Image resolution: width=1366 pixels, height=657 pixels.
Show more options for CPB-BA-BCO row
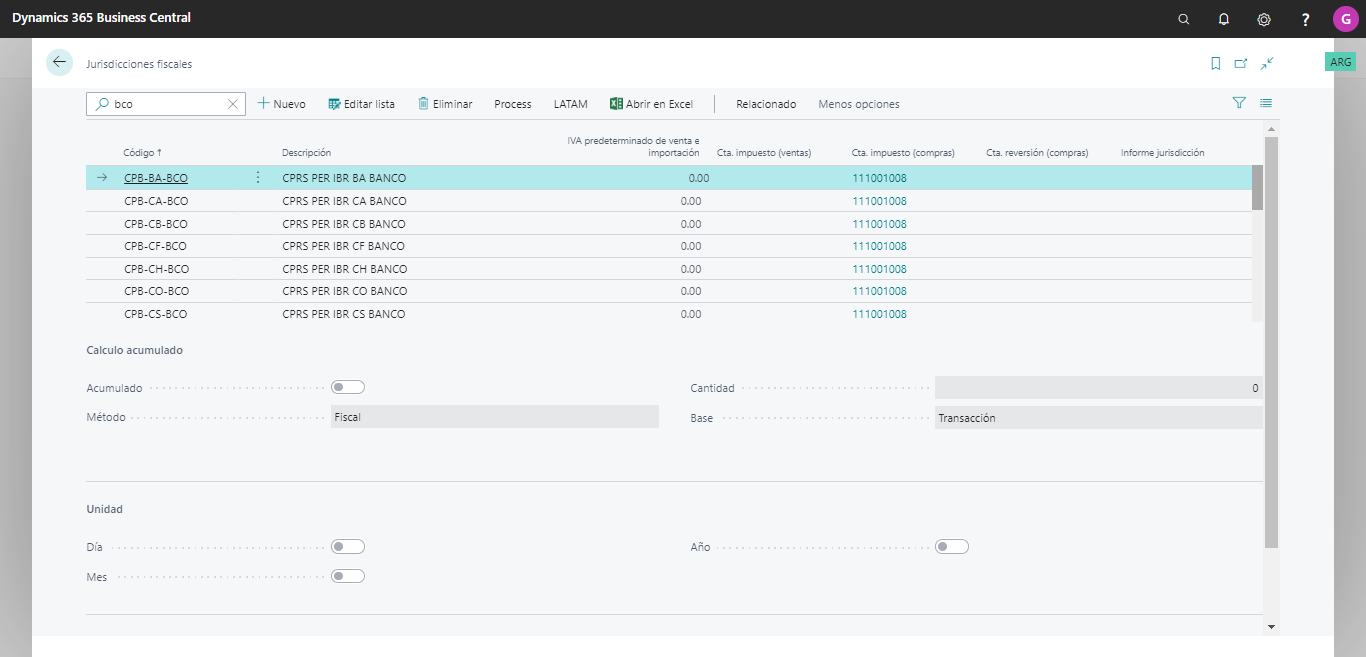tap(258, 178)
